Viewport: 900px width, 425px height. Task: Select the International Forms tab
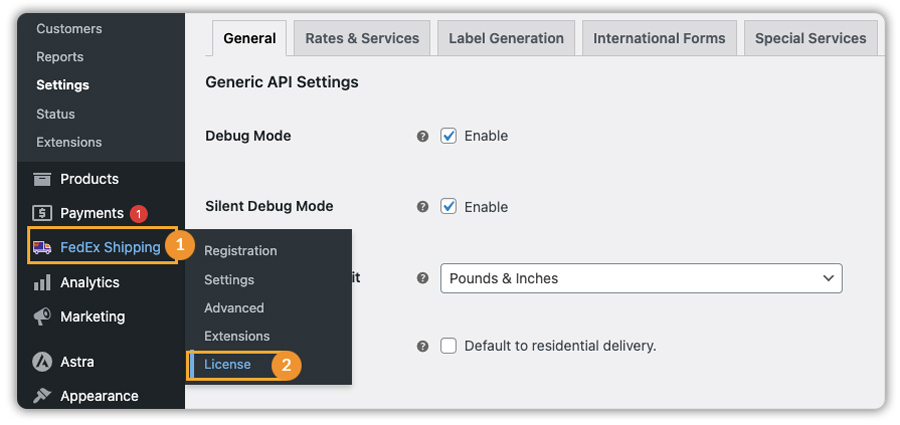(x=659, y=38)
